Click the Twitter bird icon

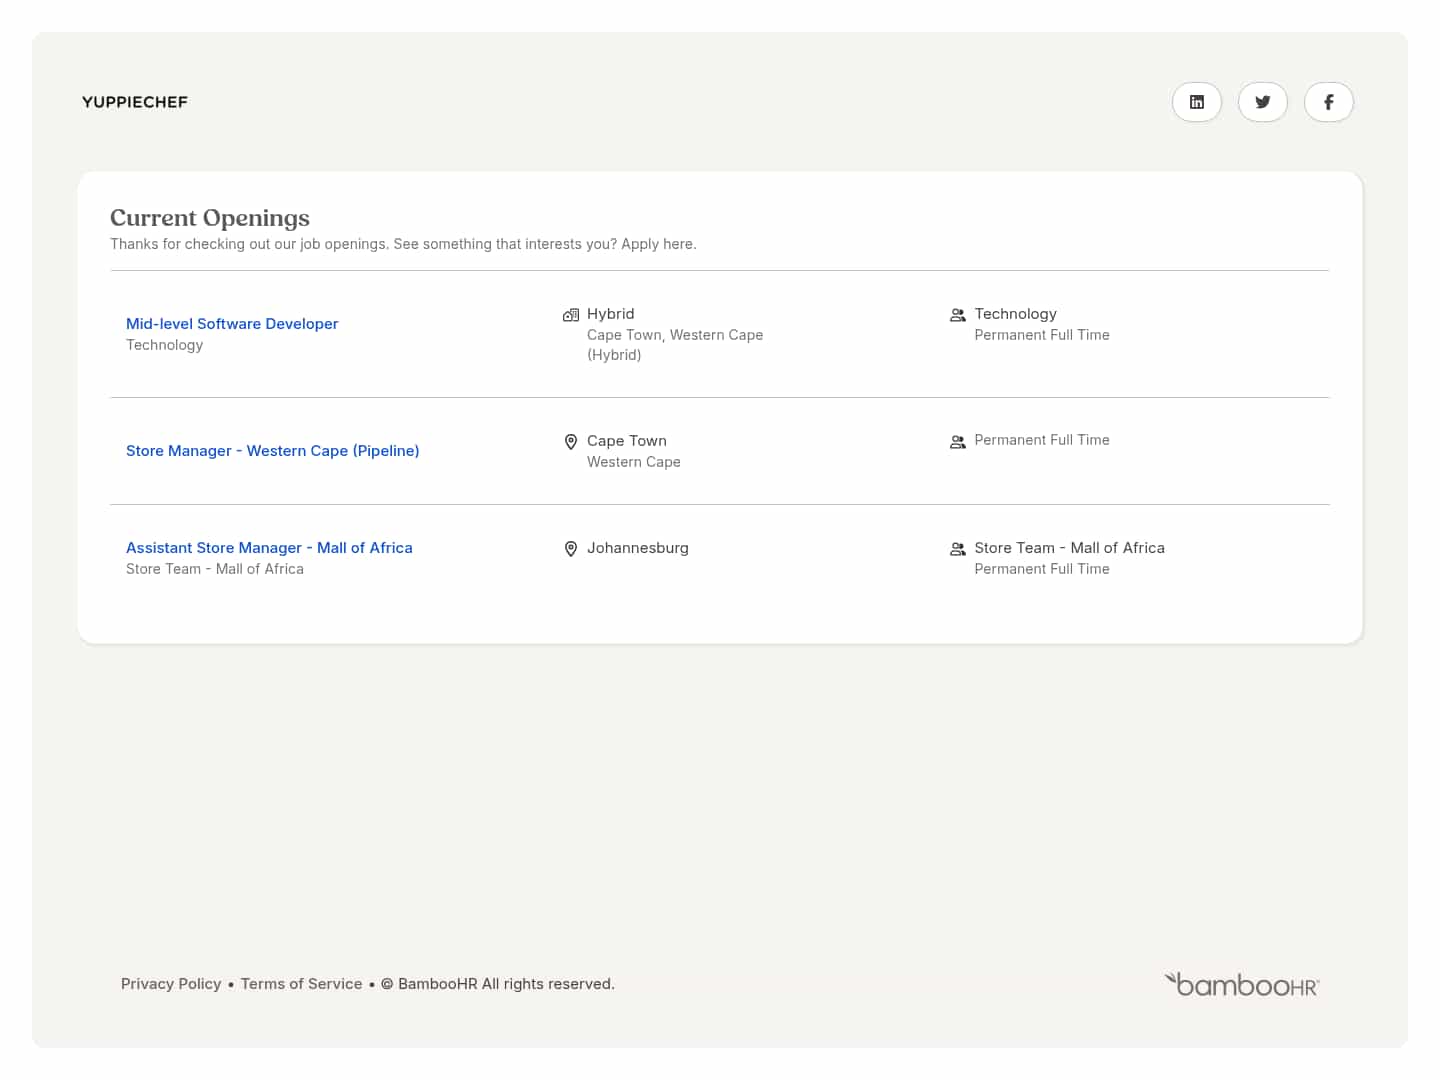[x=1262, y=102]
